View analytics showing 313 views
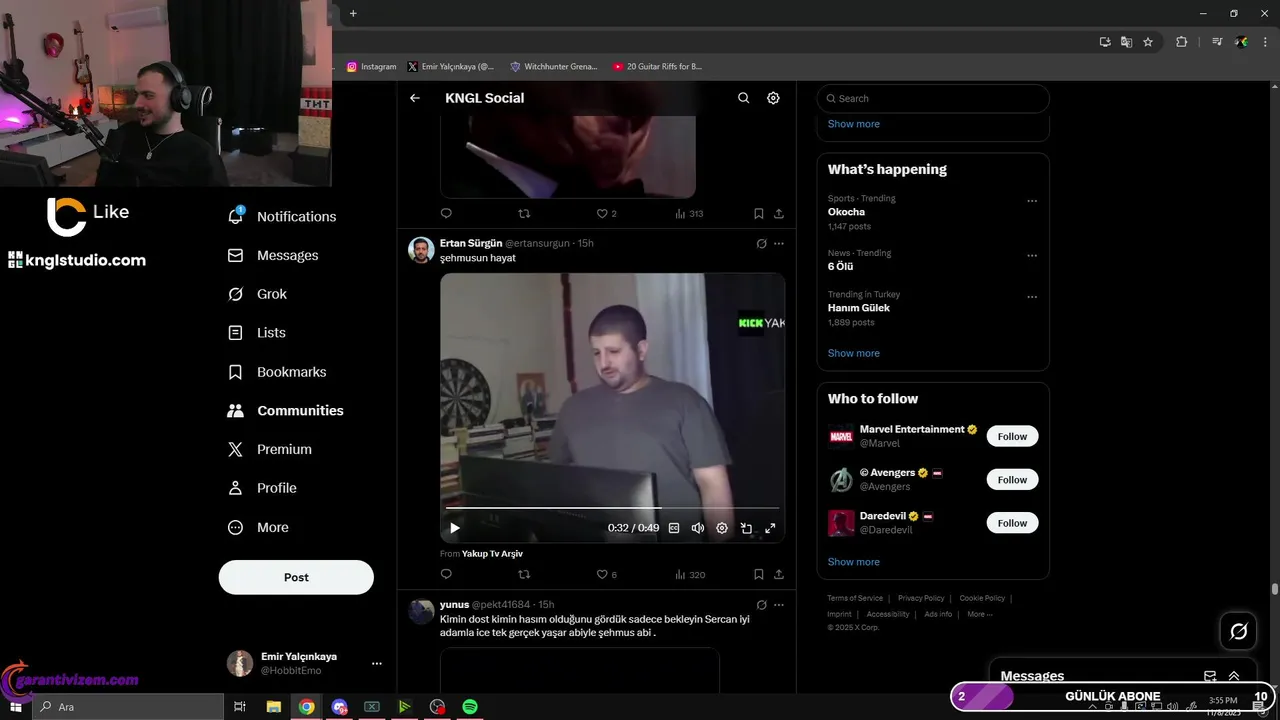This screenshot has height=720, width=1280. [689, 213]
